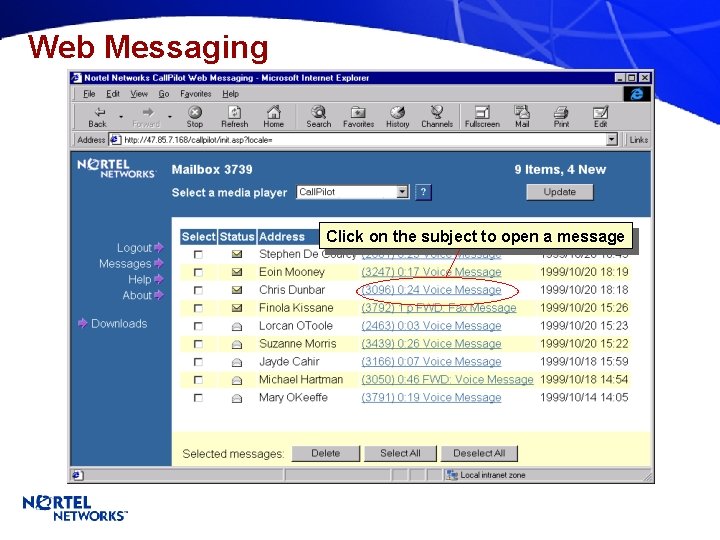Select the Chris Dunbar message checkbox
Image resolution: width=720 pixels, height=540 pixels.
[198, 290]
